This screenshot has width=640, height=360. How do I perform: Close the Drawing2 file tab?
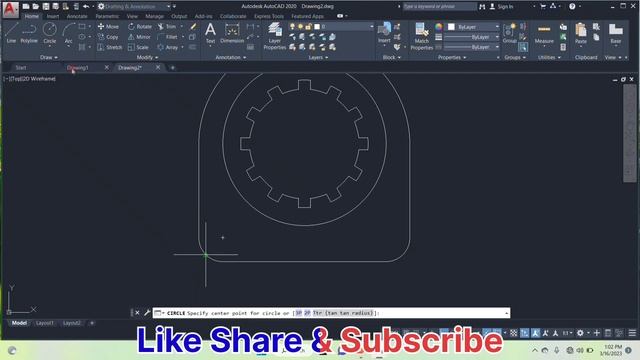pyautogui.click(x=158, y=67)
